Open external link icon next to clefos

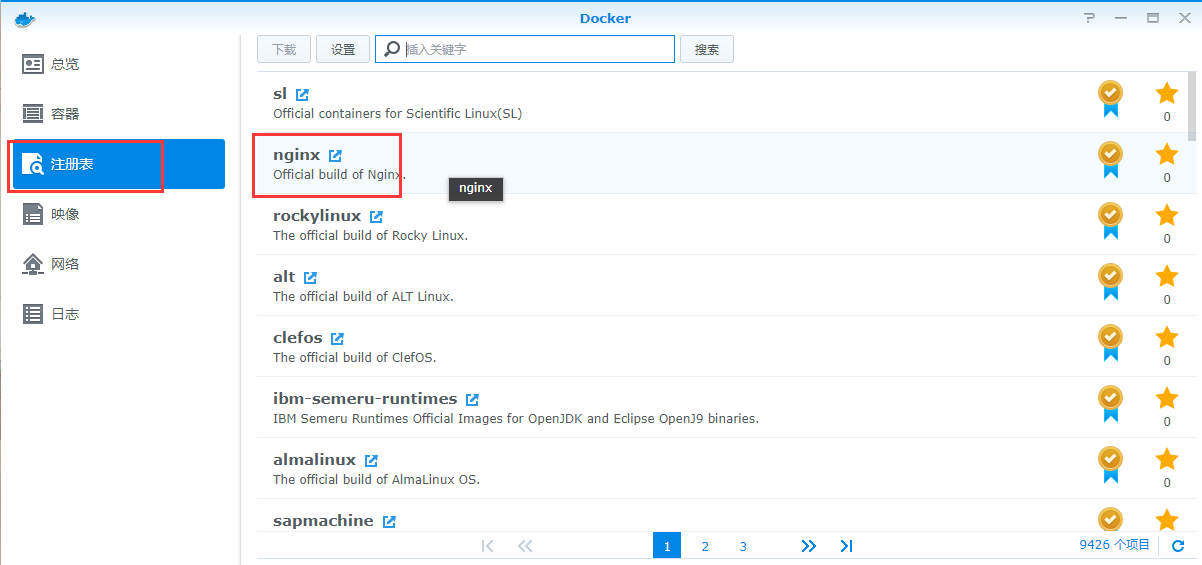(337, 338)
